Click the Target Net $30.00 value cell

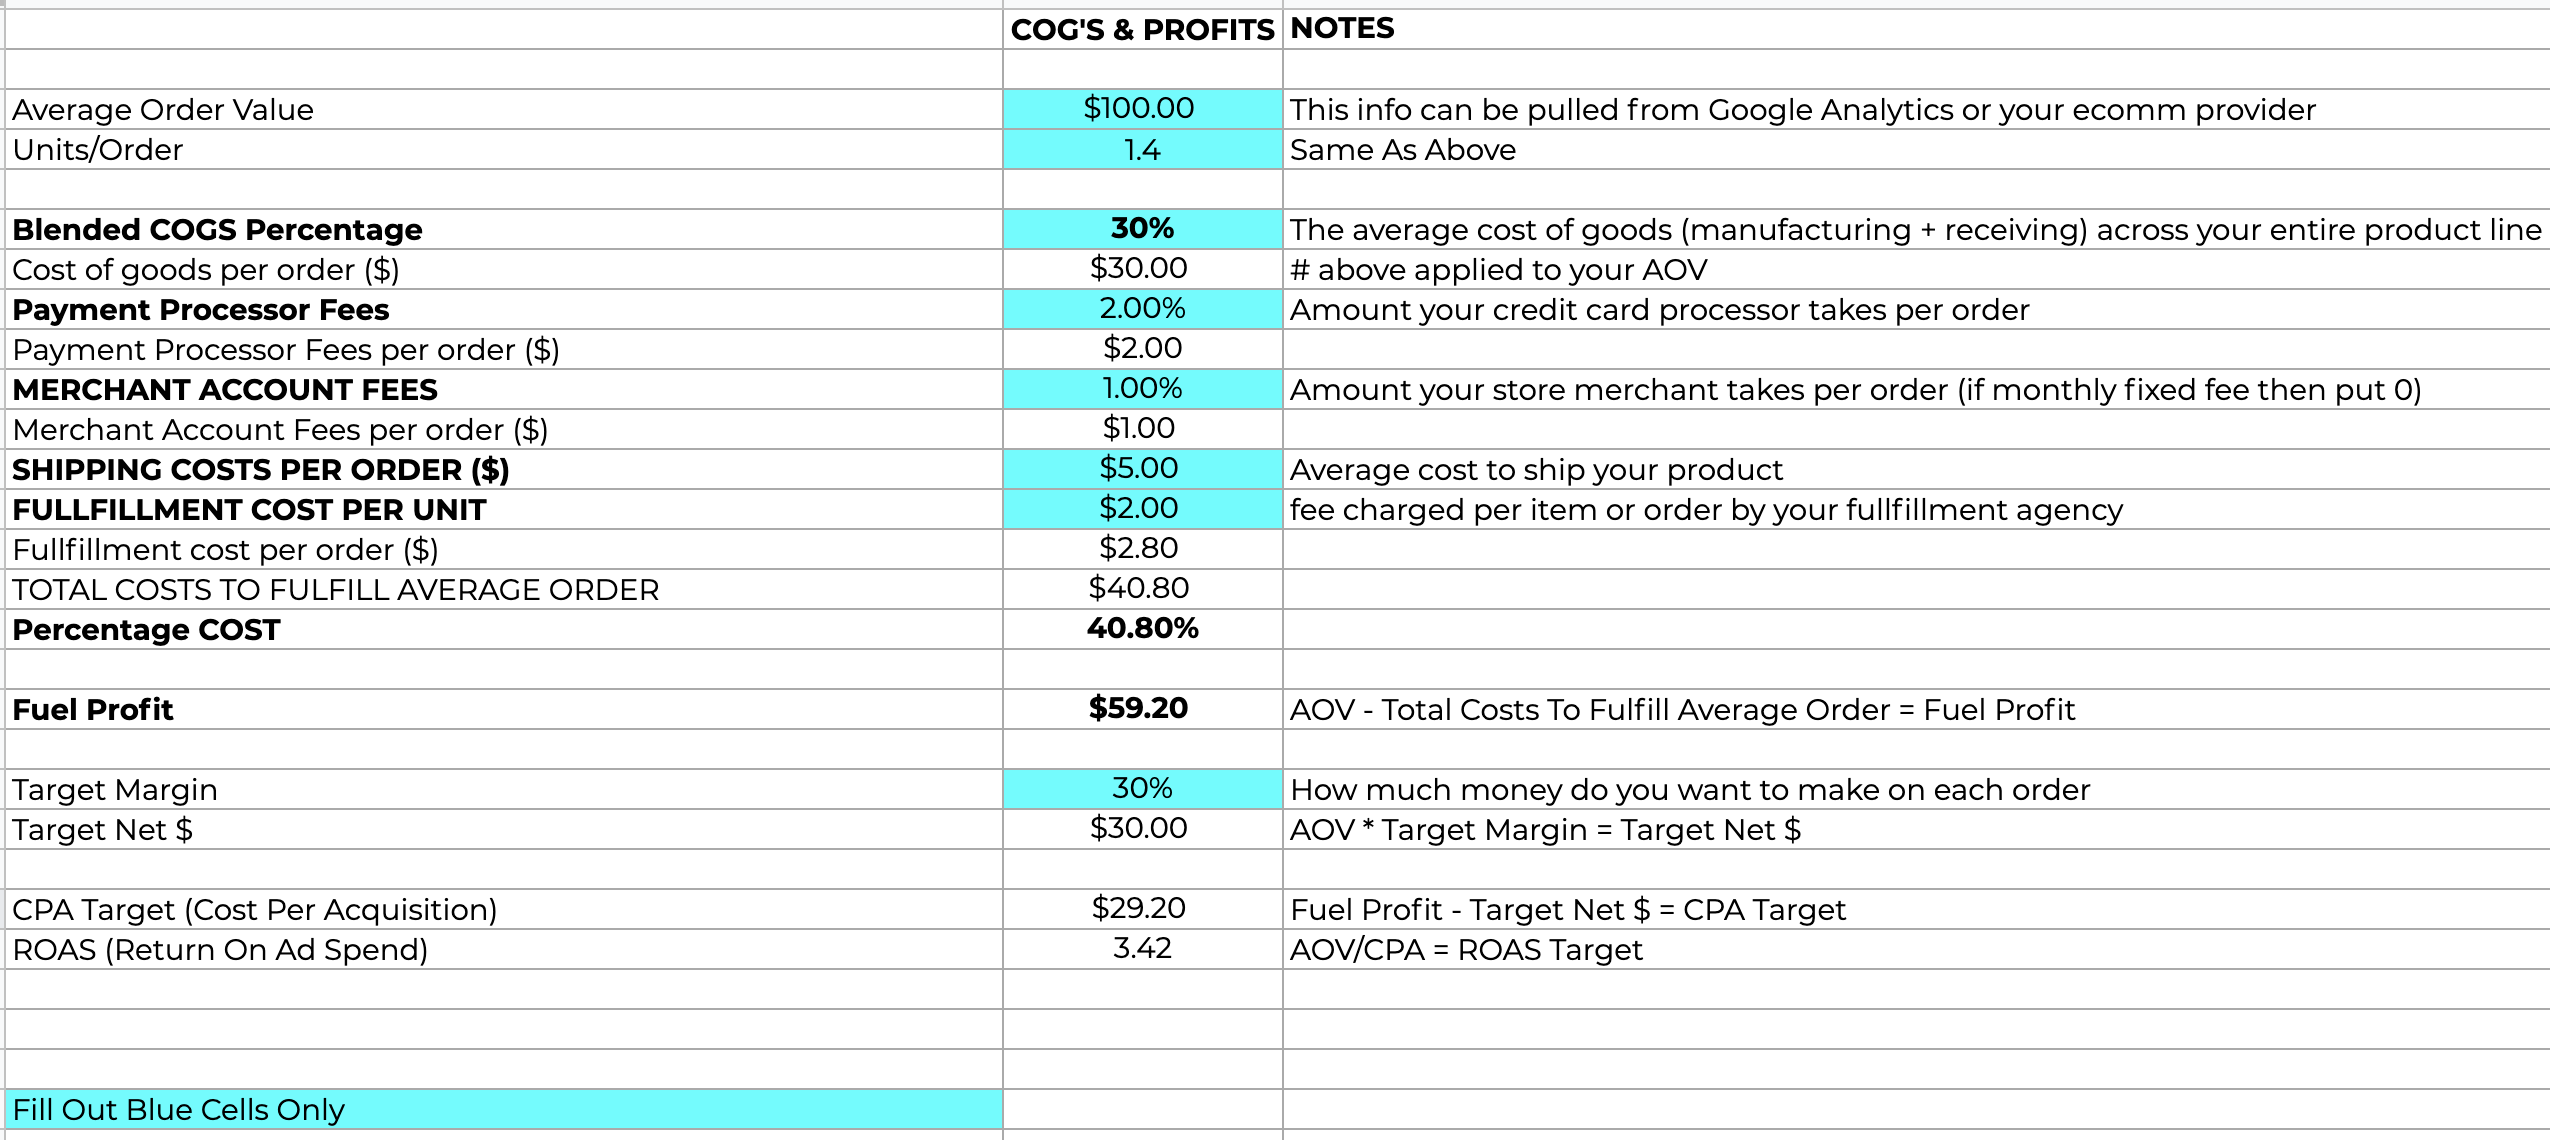click(x=1139, y=828)
